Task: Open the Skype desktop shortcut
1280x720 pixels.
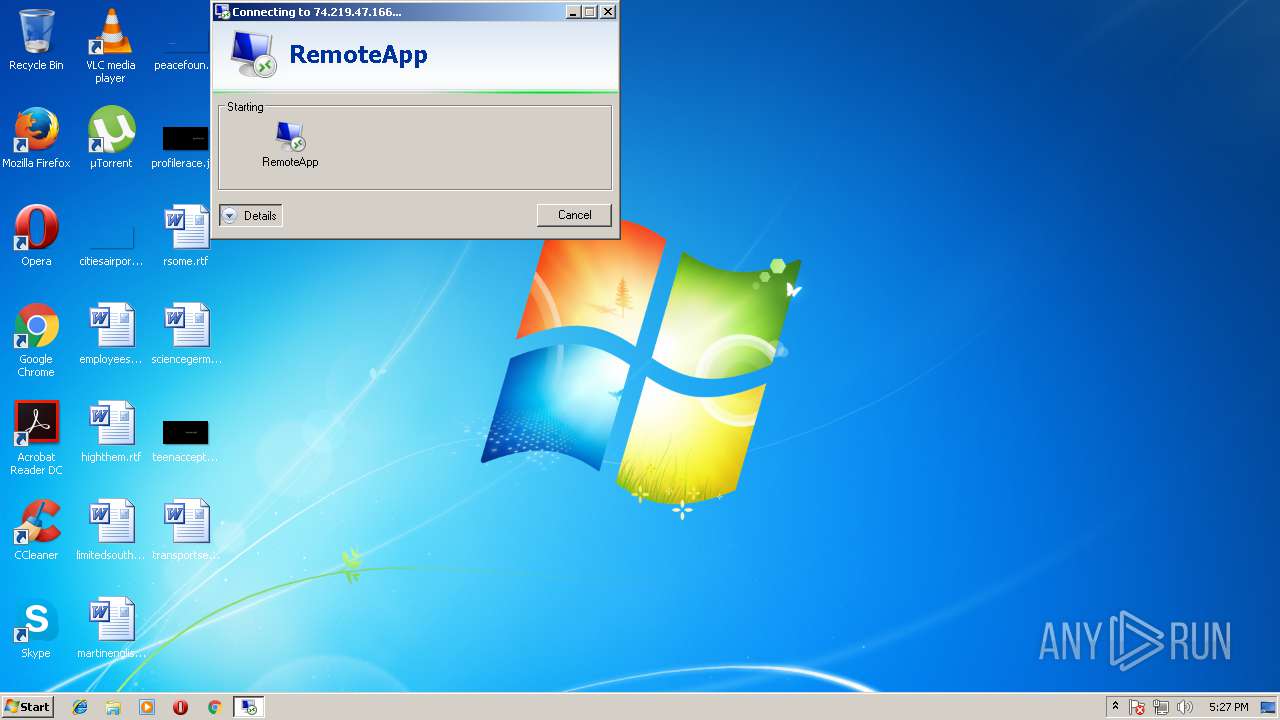Action: (x=36, y=628)
